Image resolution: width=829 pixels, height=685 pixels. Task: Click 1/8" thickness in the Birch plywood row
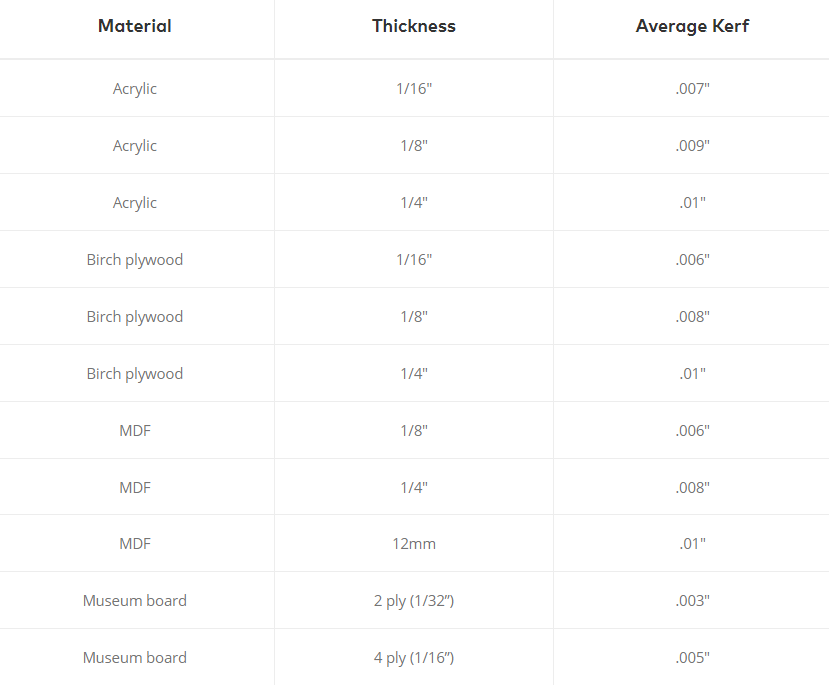414,316
